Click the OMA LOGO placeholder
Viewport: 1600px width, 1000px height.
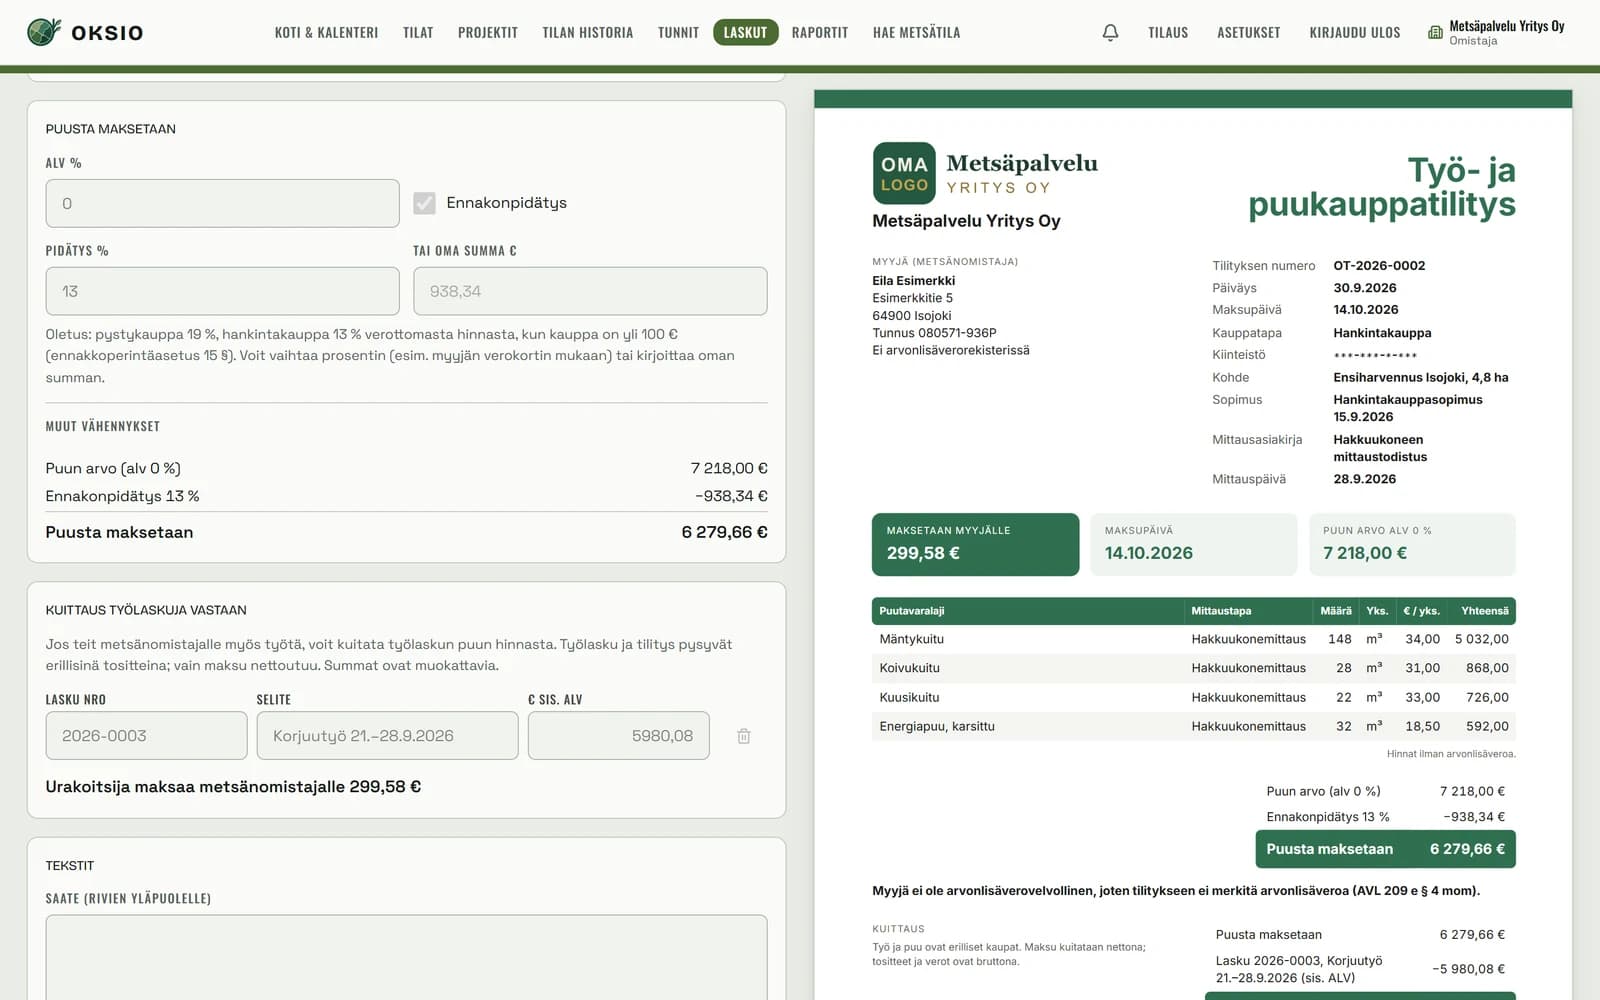(904, 173)
